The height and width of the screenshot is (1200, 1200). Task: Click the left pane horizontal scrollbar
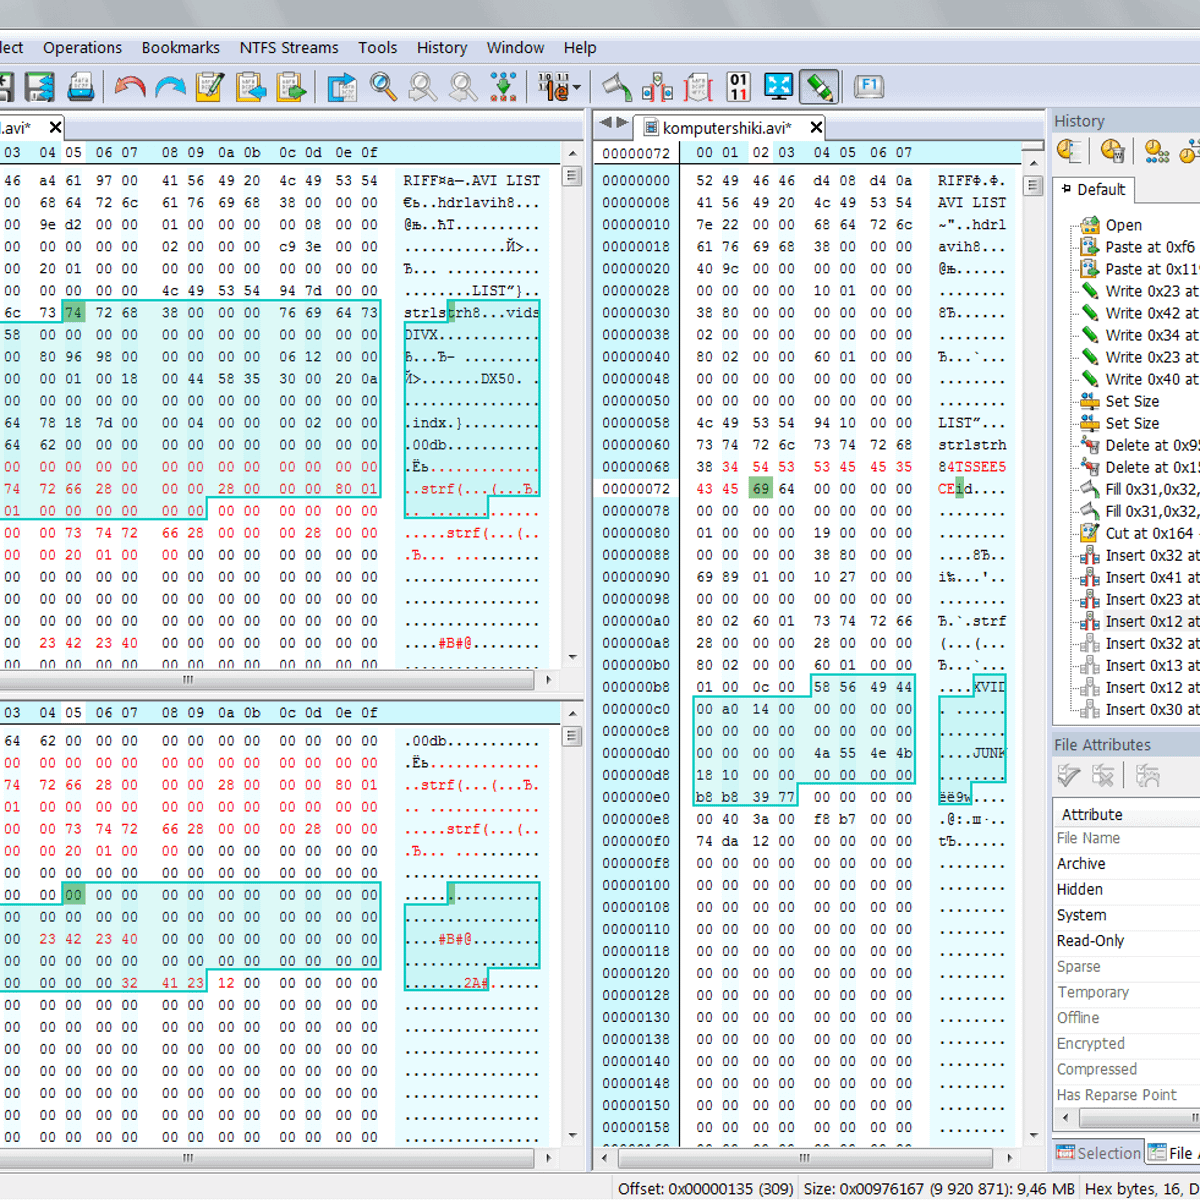(x=187, y=680)
